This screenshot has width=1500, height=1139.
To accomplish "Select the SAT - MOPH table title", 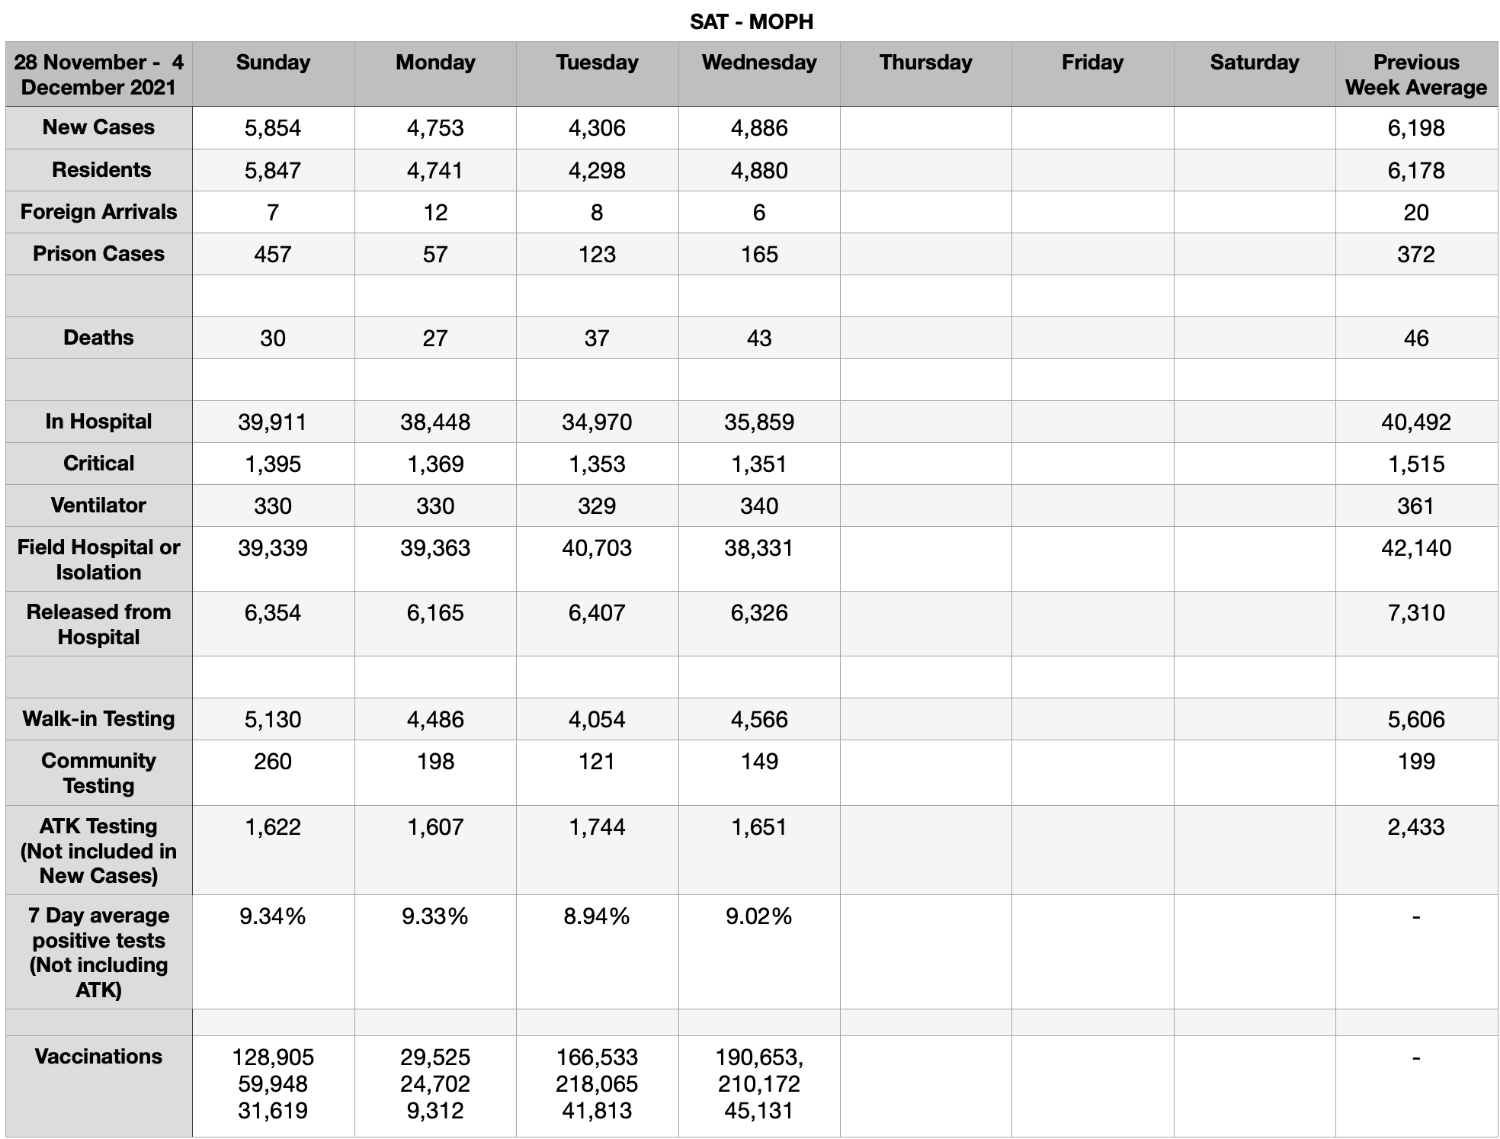I will pos(751,21).
